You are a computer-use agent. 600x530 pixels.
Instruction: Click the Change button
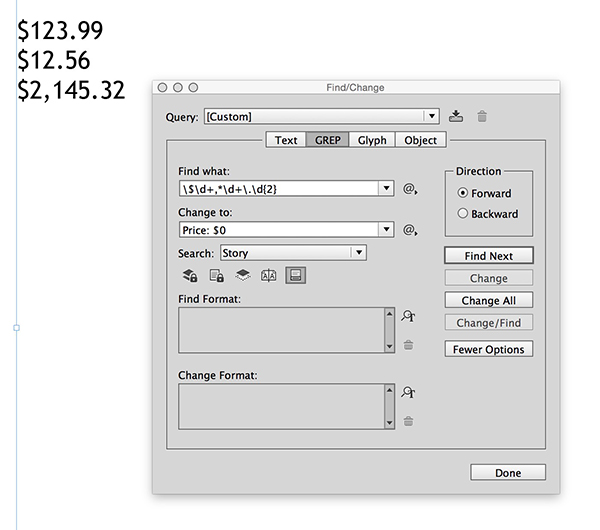[489, 278]
